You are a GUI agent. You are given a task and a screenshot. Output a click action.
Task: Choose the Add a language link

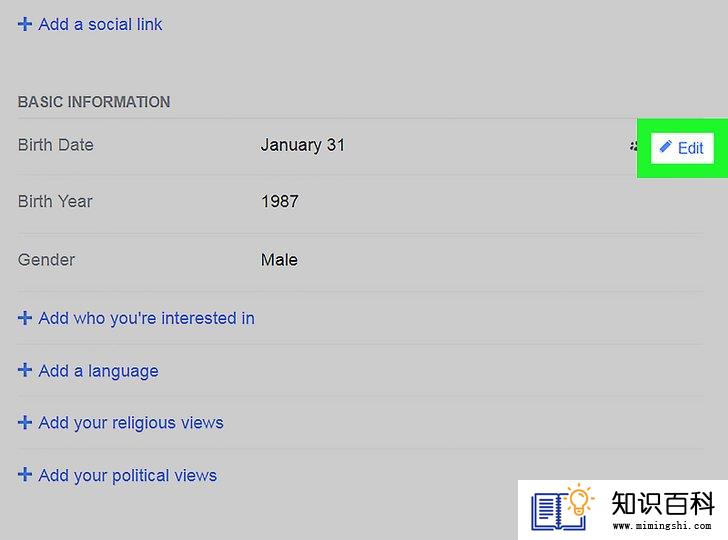98,371
